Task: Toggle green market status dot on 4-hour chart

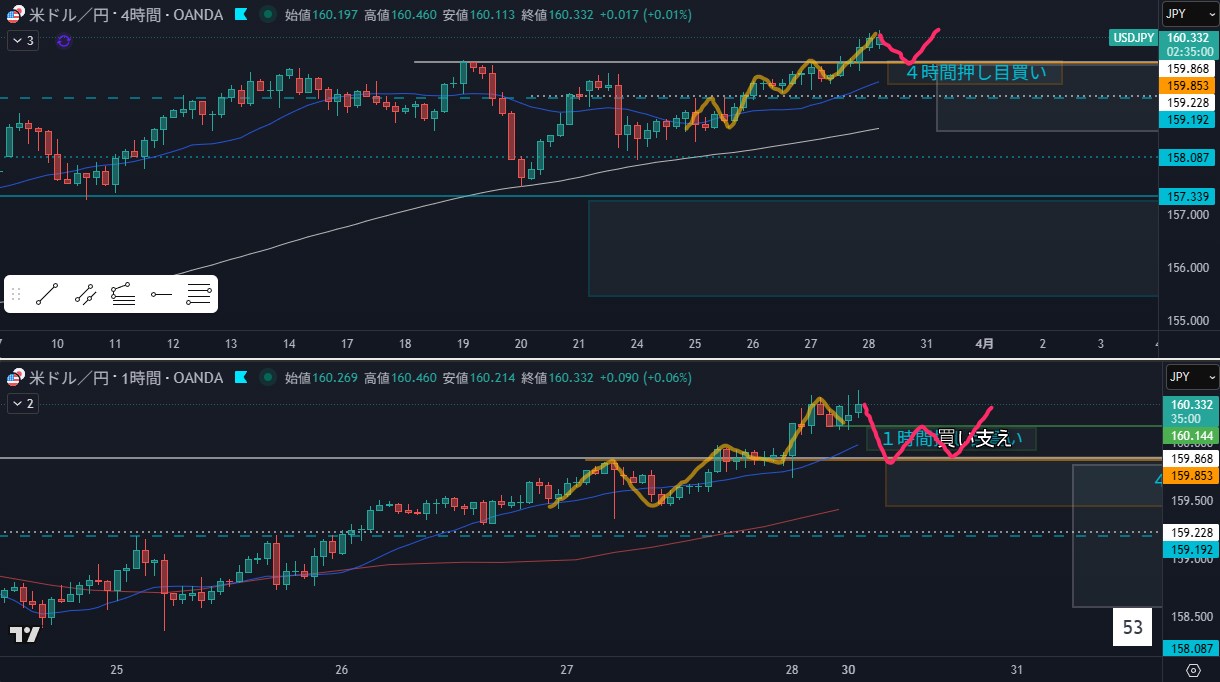Action: click(x=267, y=14)
